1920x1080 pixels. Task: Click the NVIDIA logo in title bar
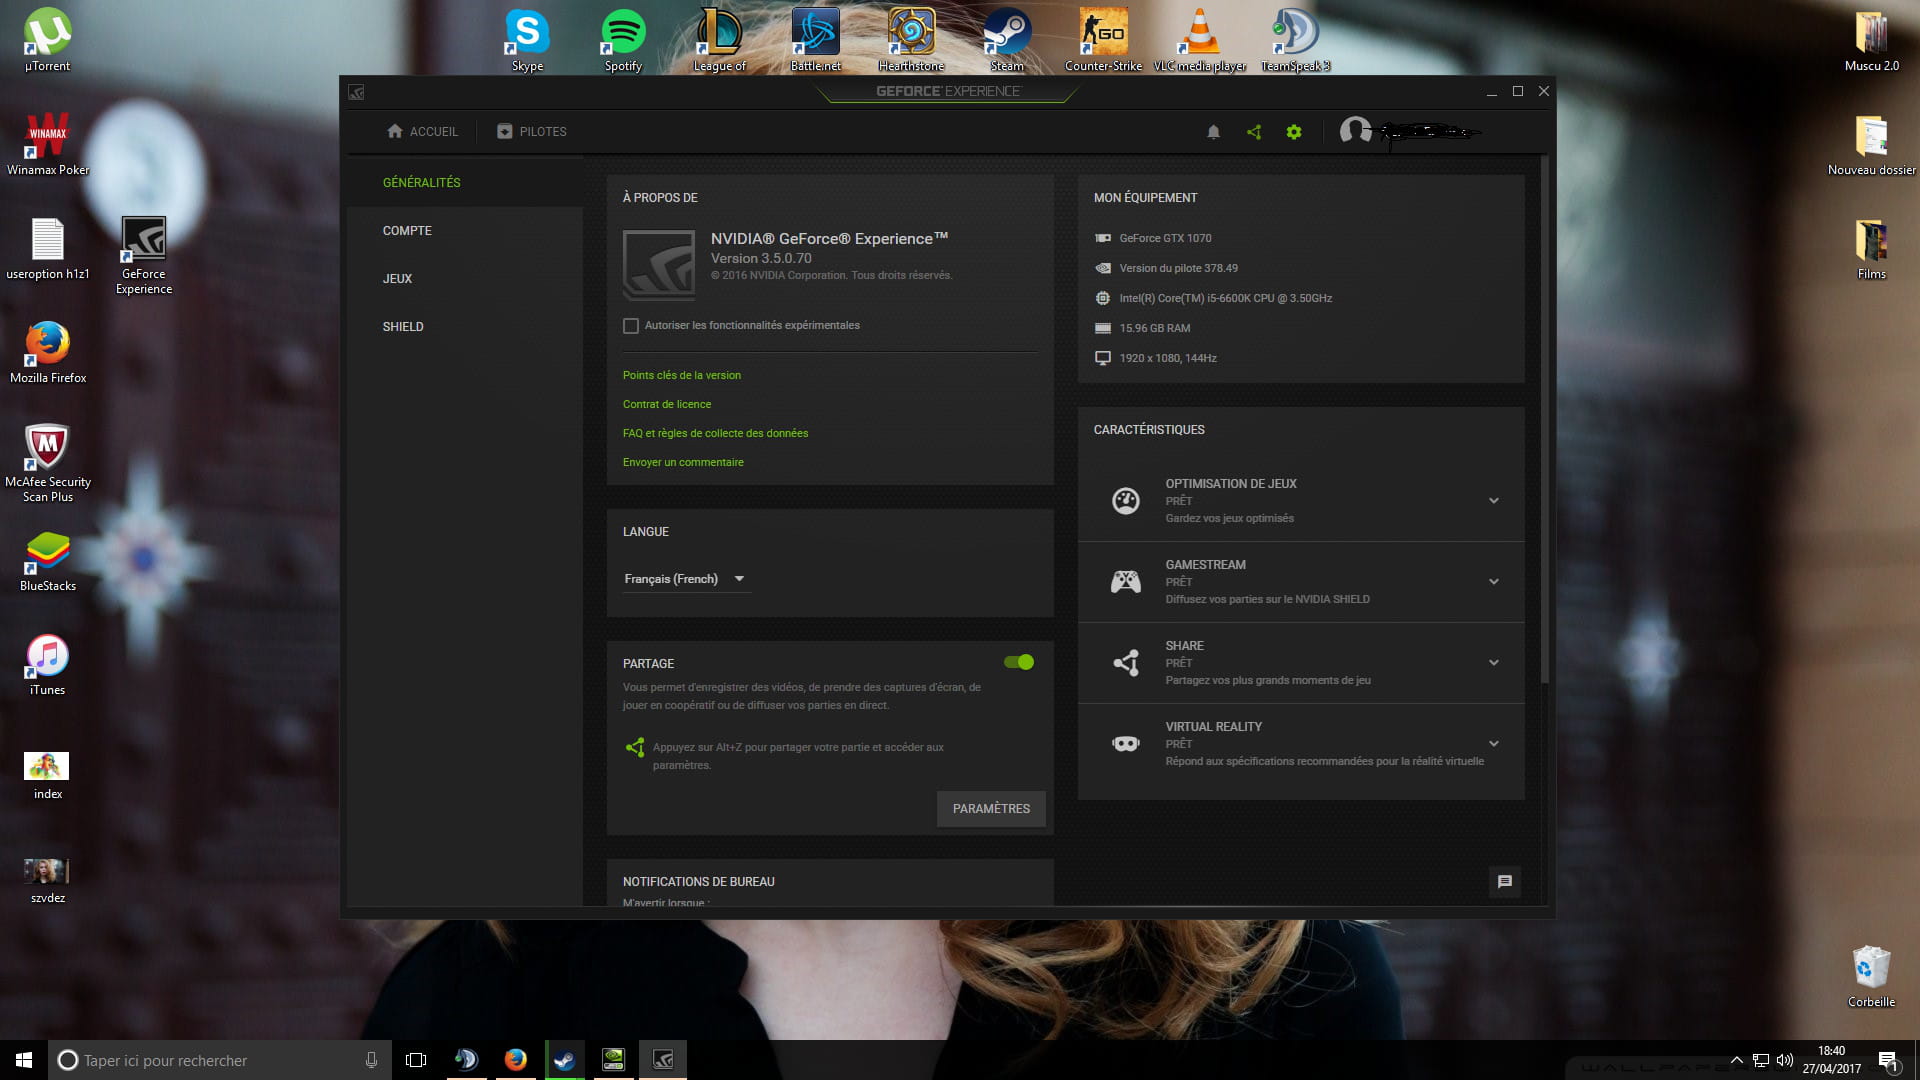356,92
